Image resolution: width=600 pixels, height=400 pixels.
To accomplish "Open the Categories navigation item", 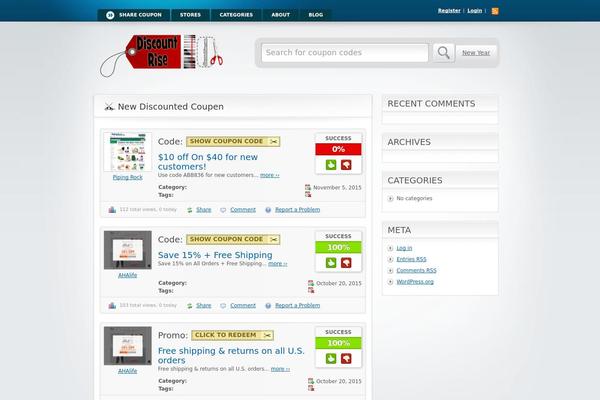I will pyautogui.click(x=236, y=15).
